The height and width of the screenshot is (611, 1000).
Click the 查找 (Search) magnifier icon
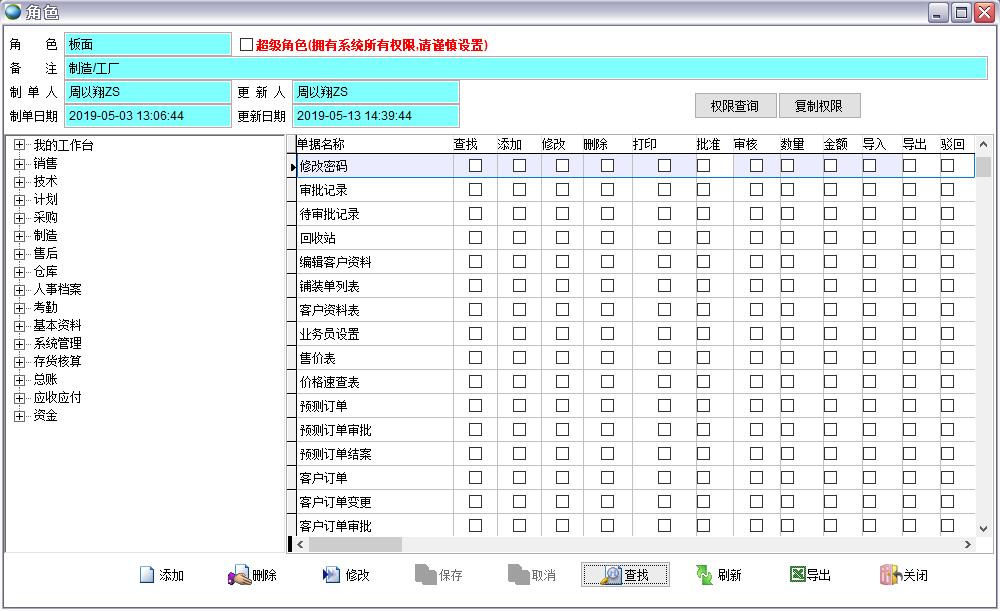(x=610, y=575)
